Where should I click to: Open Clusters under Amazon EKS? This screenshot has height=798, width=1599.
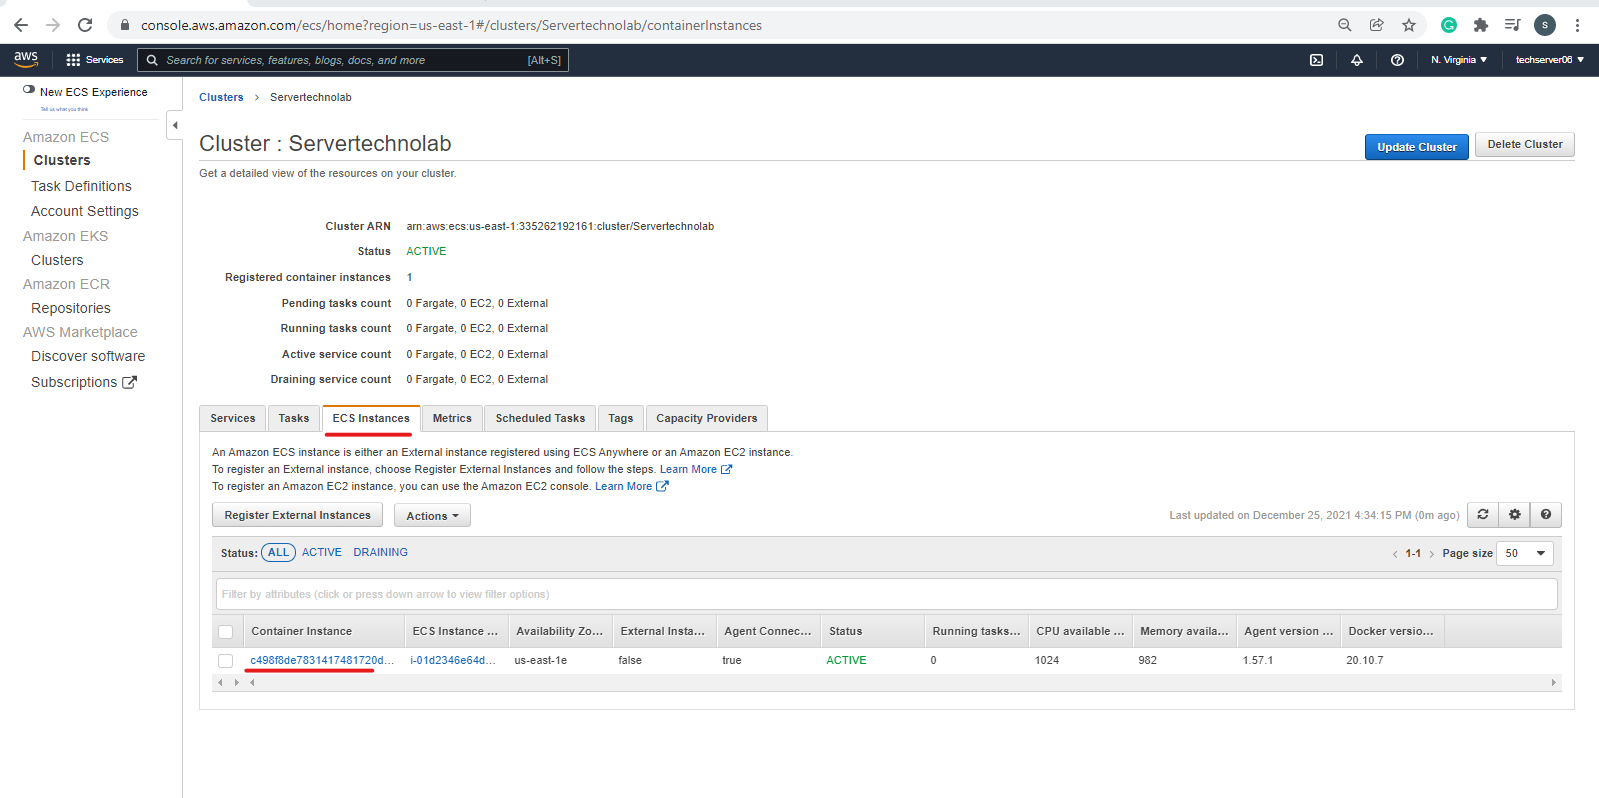coord(57,260)
